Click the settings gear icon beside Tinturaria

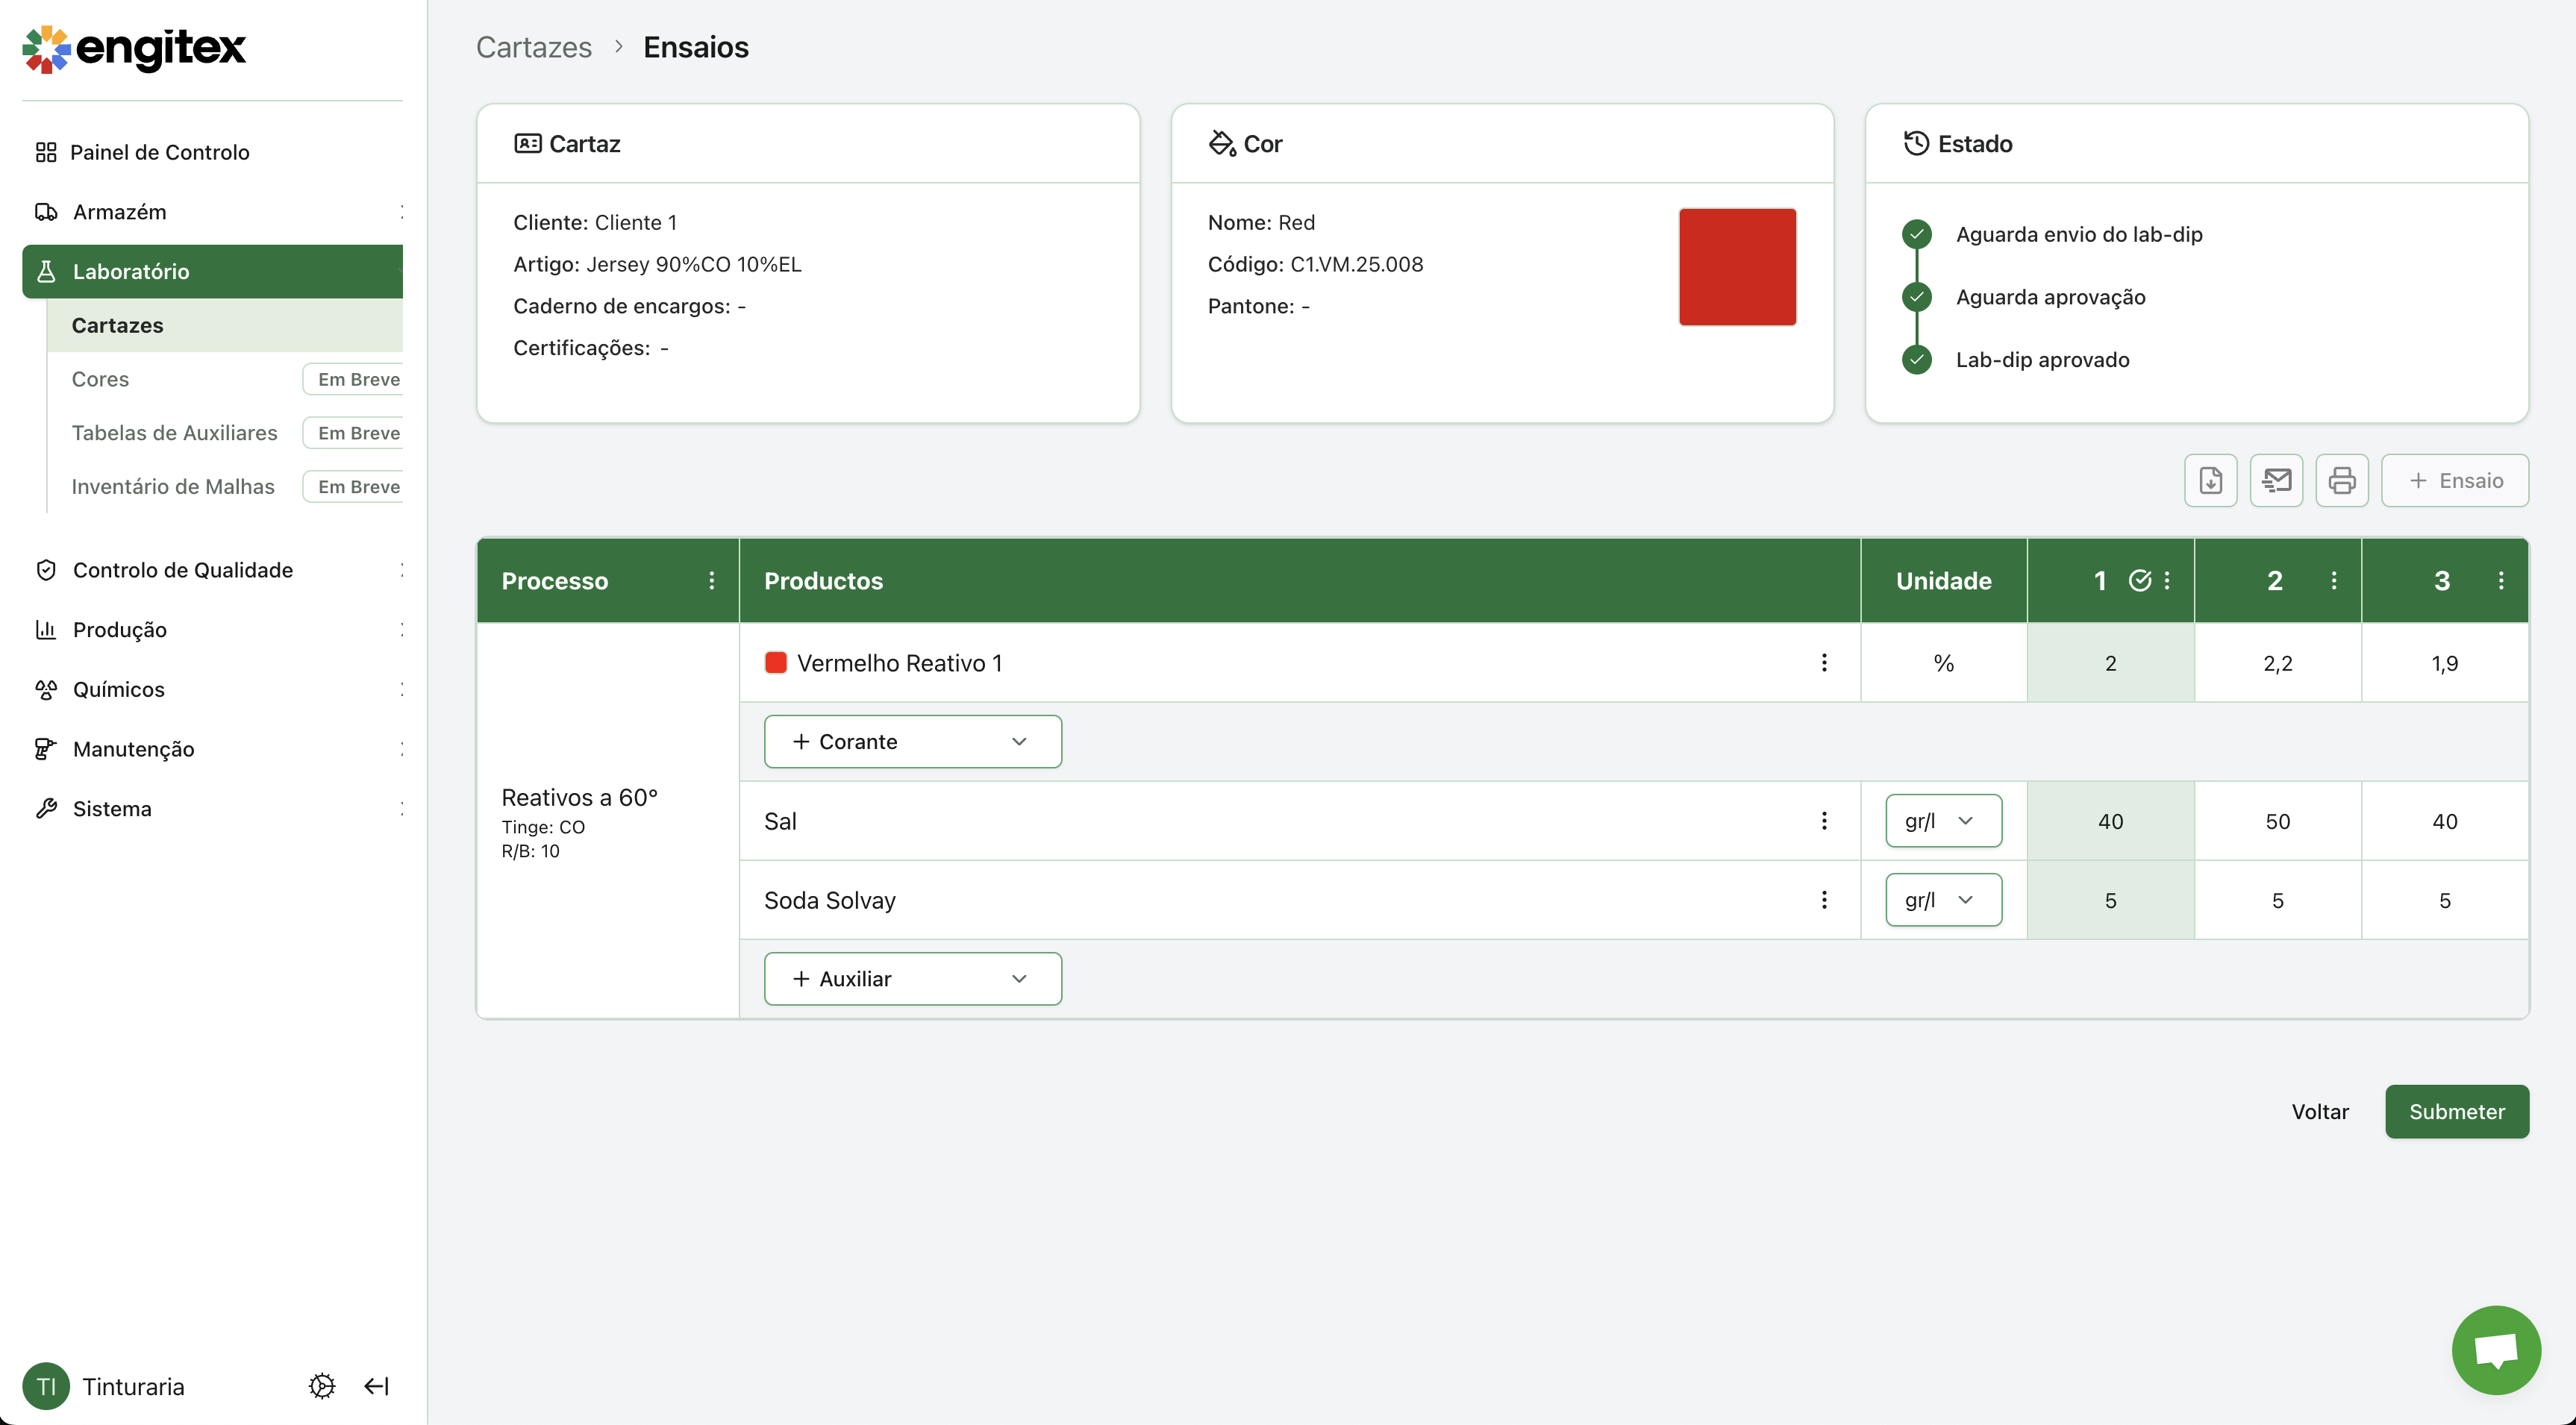(x=322, y=1386)
